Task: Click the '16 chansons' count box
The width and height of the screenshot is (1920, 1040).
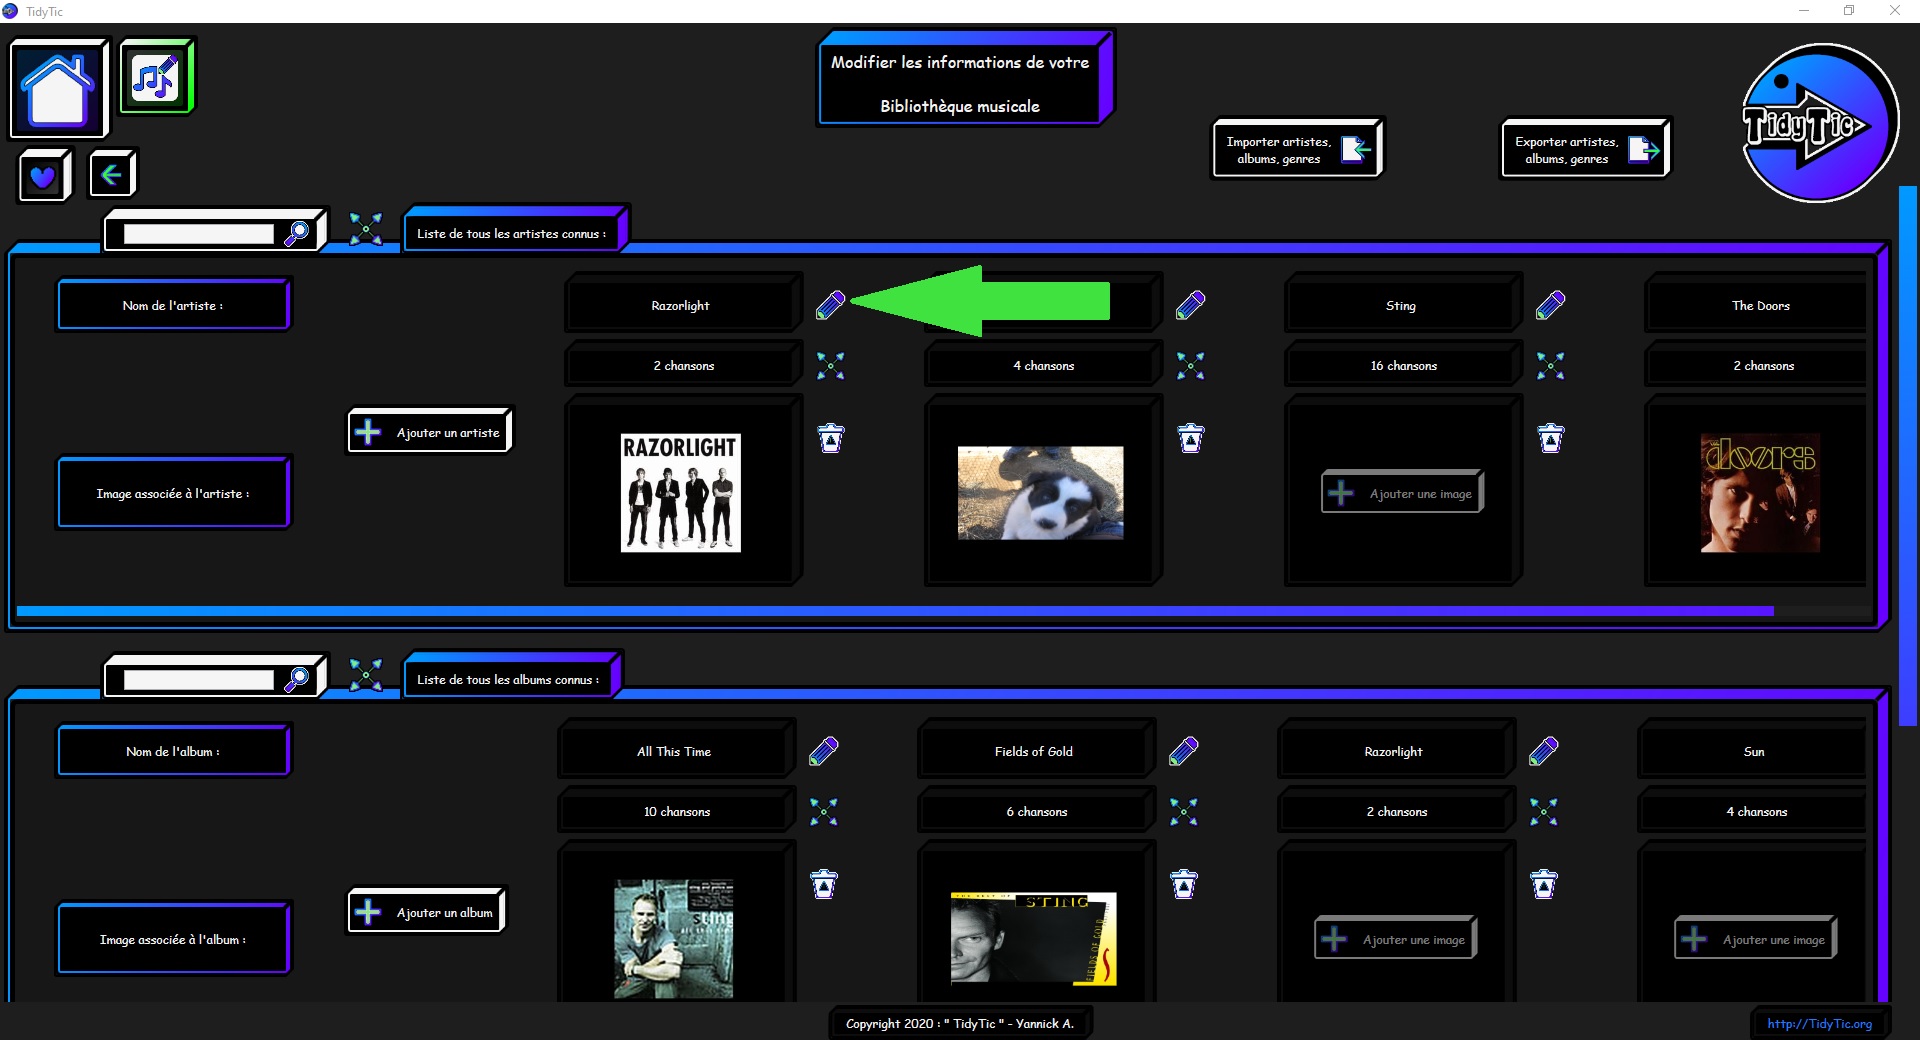Action: pos(1403,364)
